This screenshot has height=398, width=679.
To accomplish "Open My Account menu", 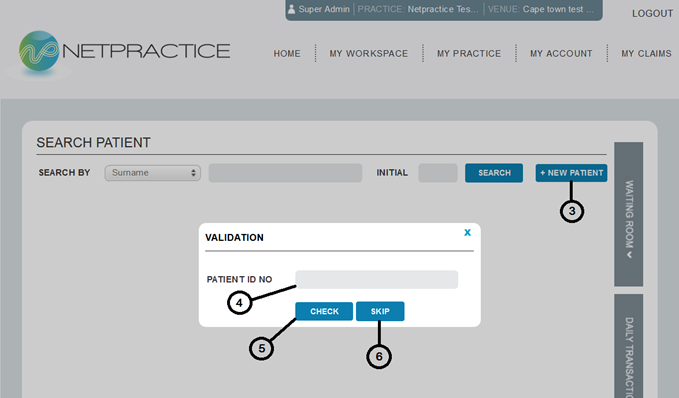I will click(561, 54).
